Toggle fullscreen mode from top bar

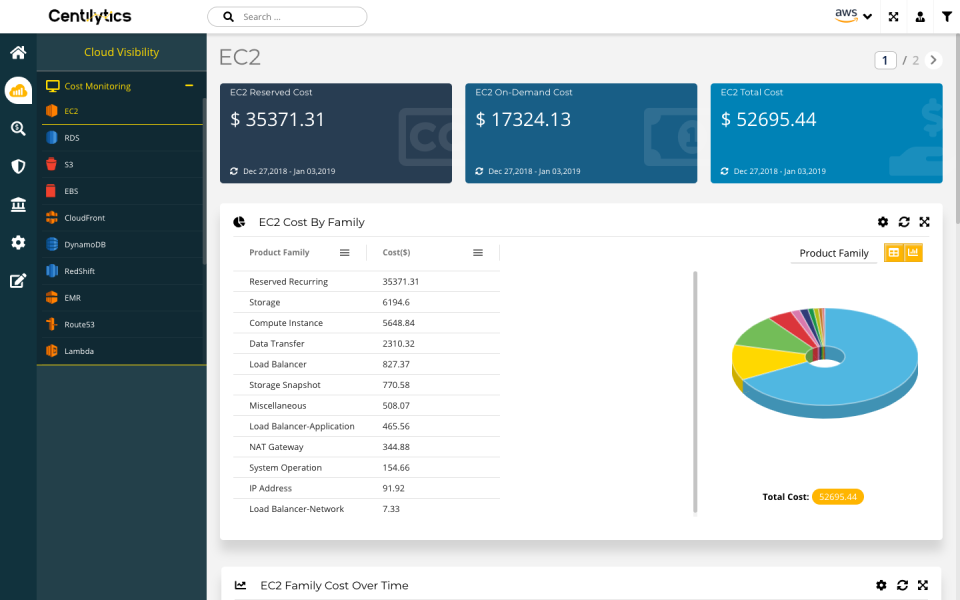pyautogui.click(x=893, y=16)
